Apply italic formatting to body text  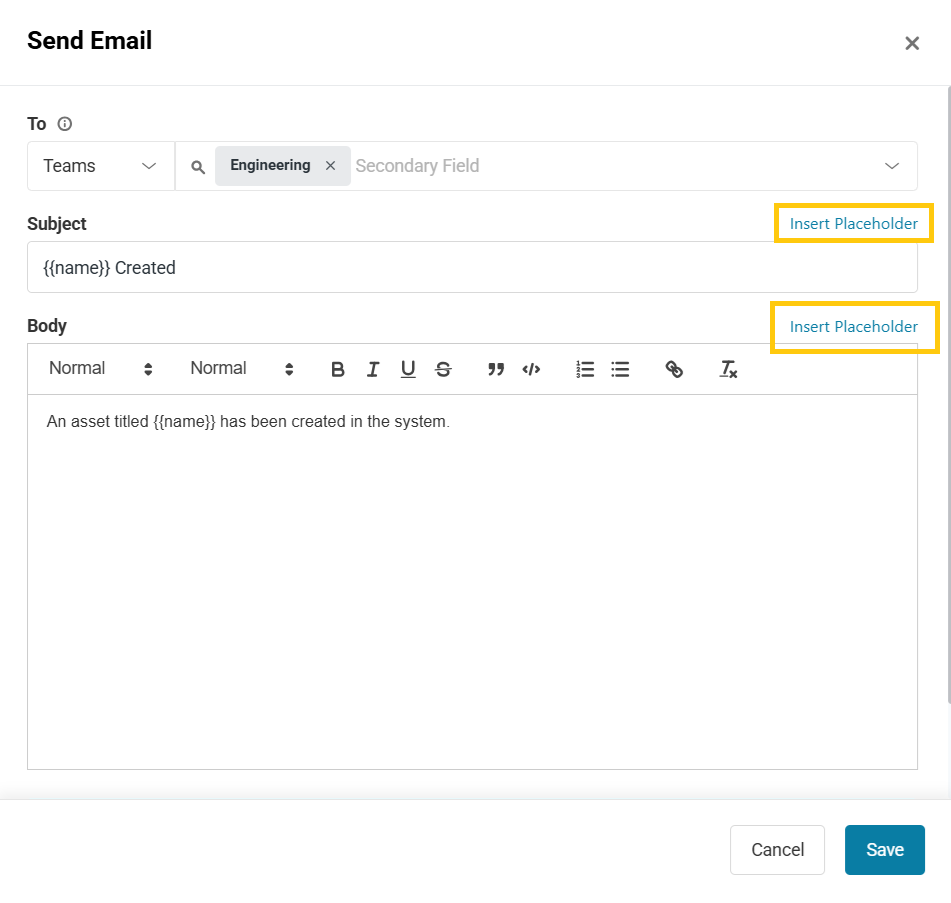(x=373, y=369)
